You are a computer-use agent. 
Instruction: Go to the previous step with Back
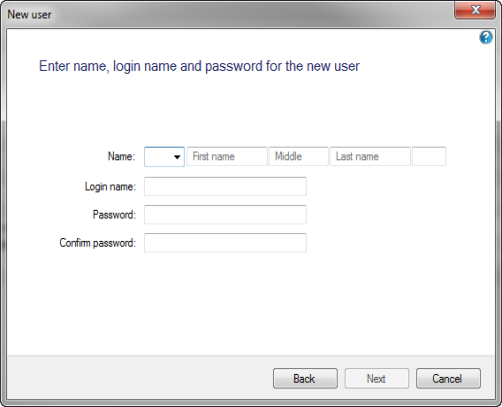[x=305, y=378]
